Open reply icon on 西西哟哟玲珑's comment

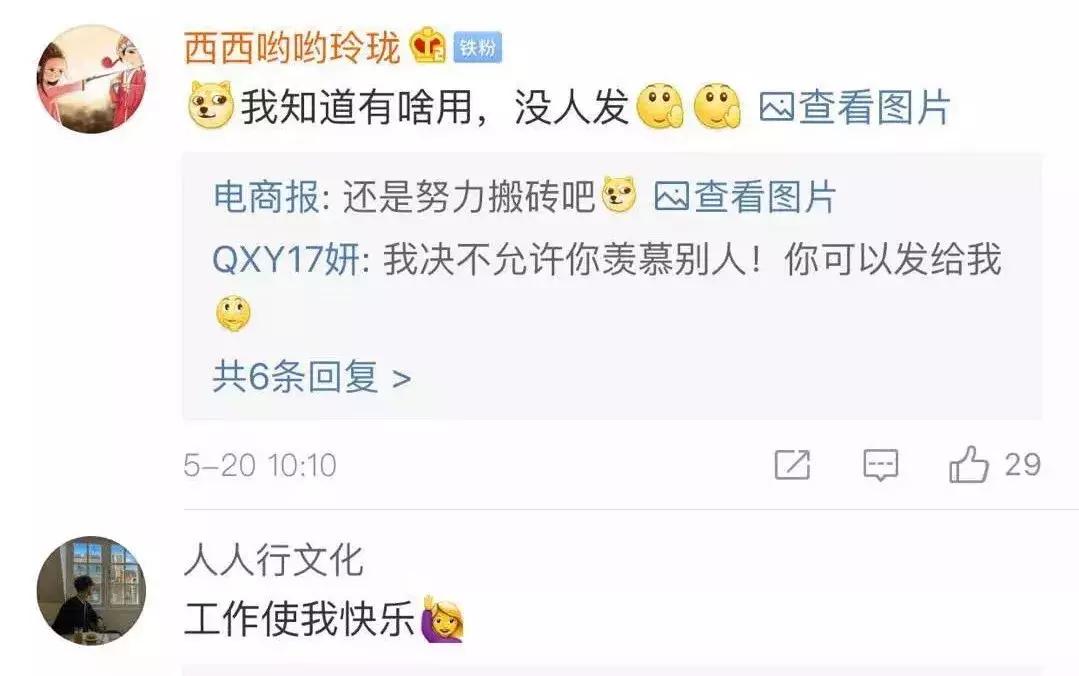(881, 465)
